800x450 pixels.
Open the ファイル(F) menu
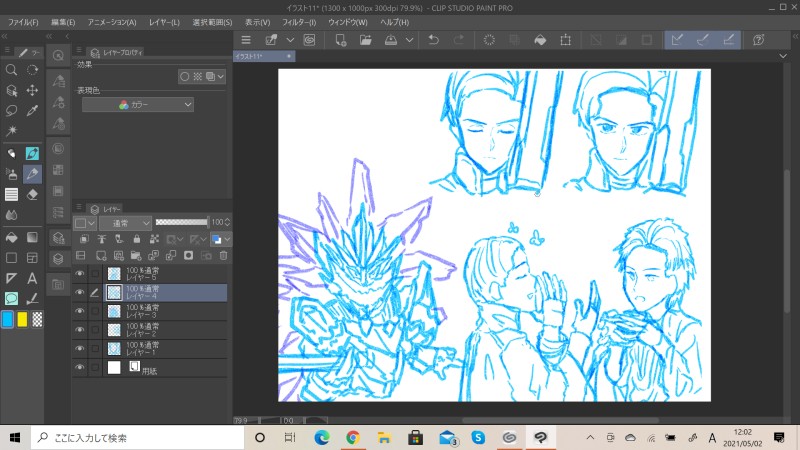[x=23, y=22]
